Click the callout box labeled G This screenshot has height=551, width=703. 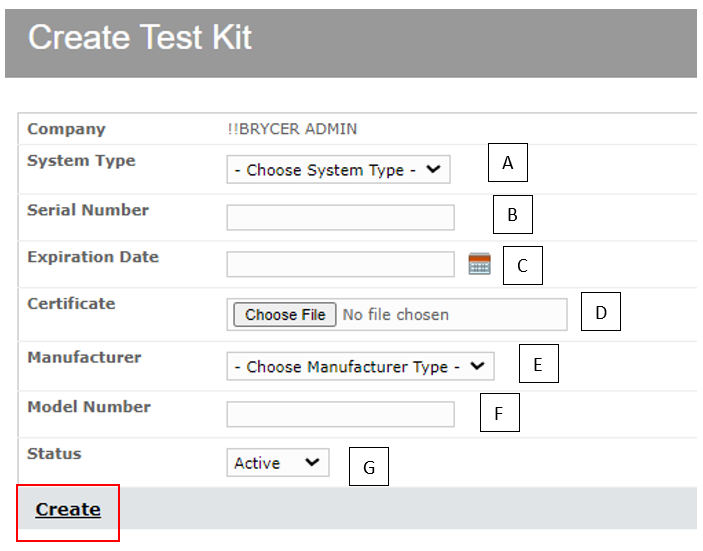tap(369, 467)
